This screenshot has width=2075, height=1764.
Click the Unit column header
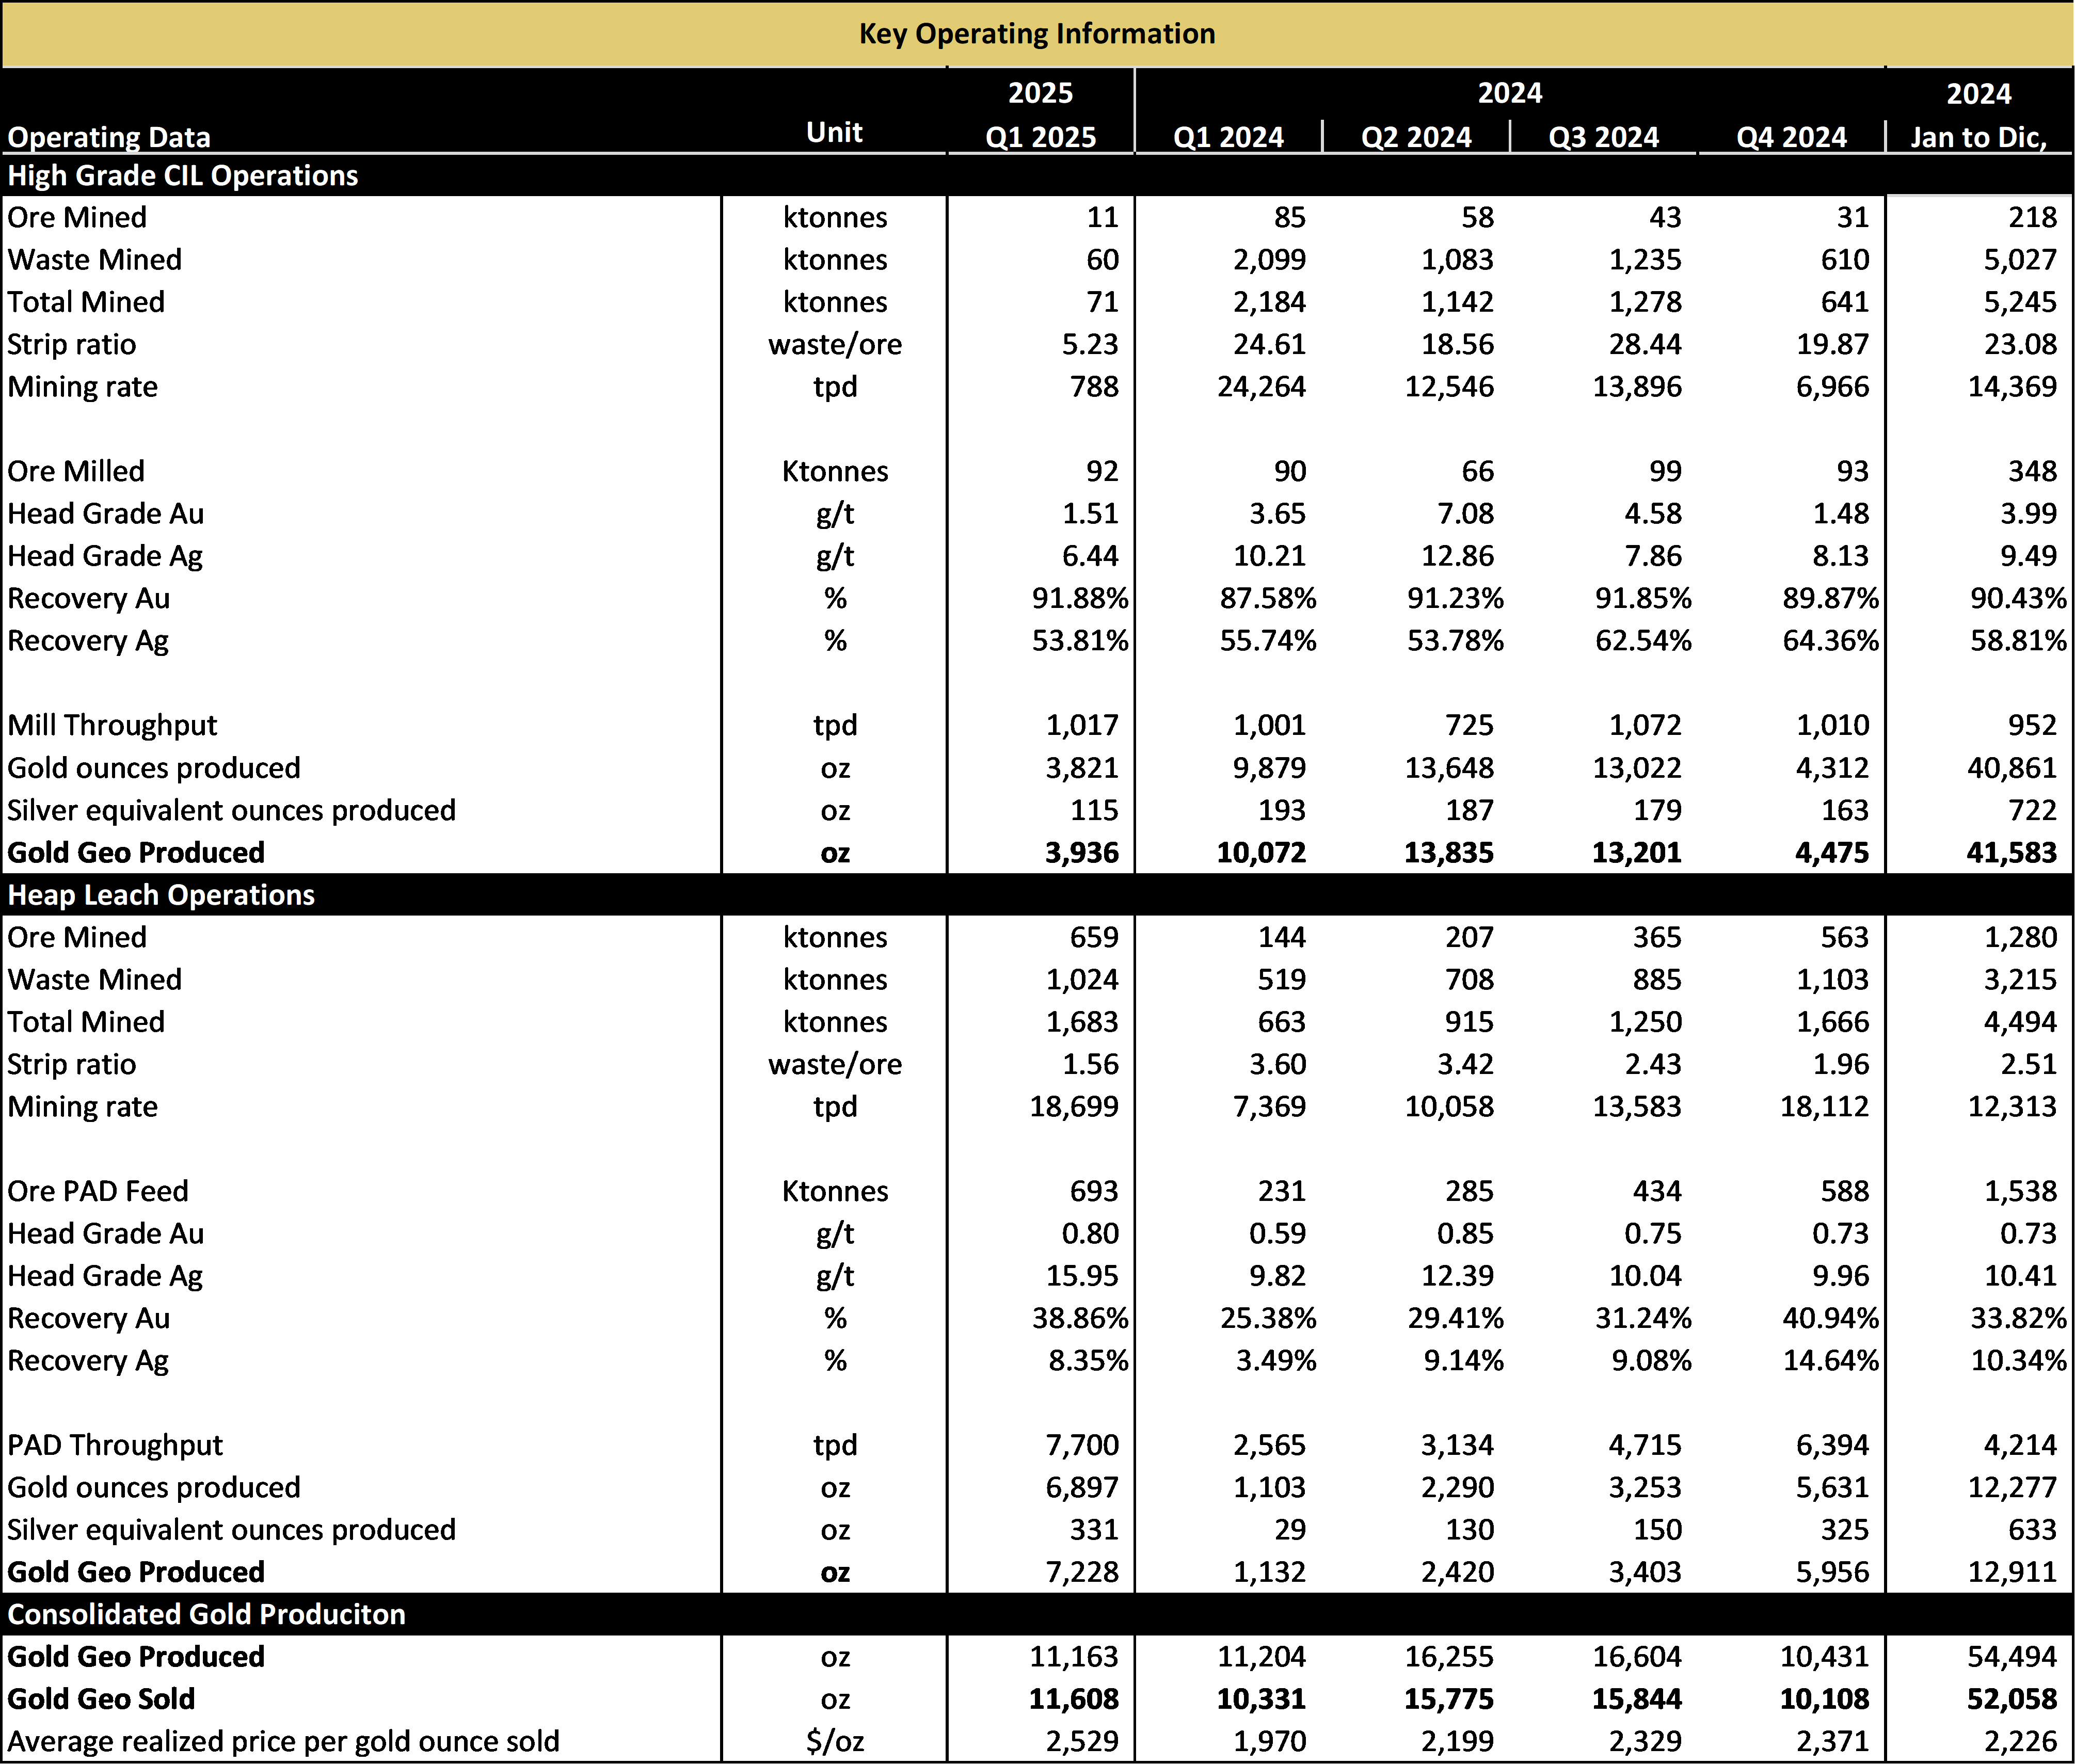tap(834, 132)
